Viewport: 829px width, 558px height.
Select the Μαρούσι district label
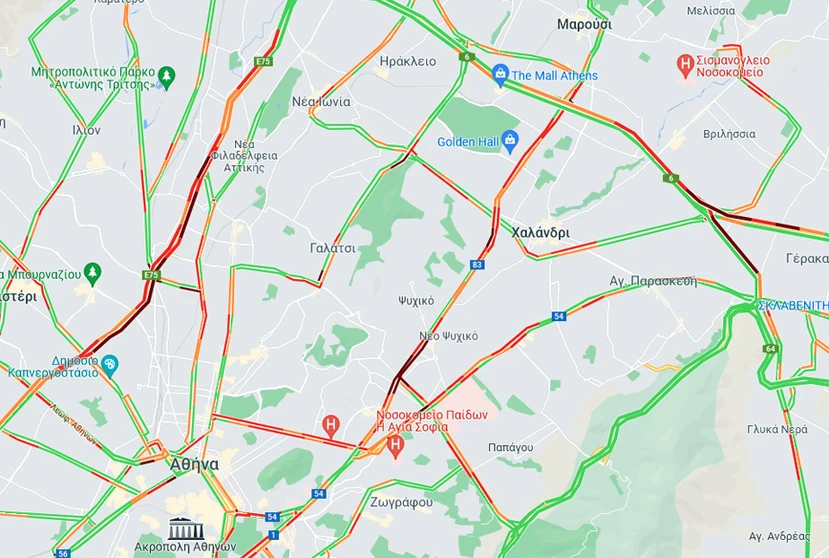[584, 24]
